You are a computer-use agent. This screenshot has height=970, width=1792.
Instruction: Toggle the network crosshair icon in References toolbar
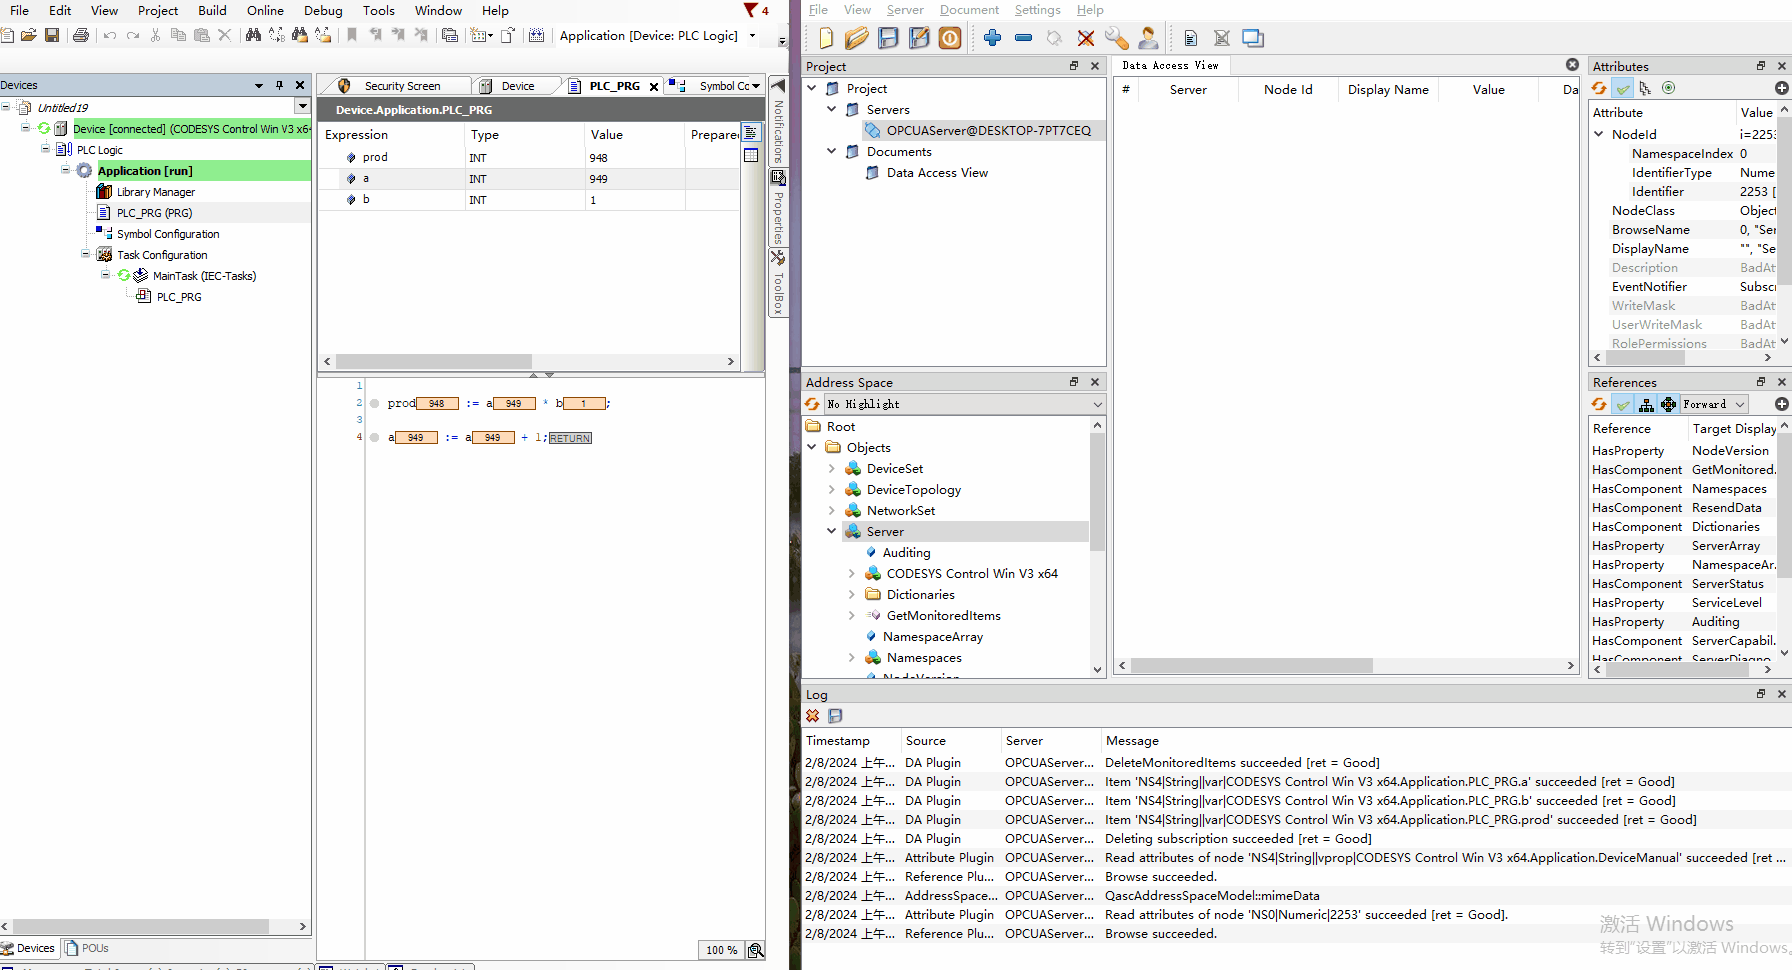[x=1669, y=404]
